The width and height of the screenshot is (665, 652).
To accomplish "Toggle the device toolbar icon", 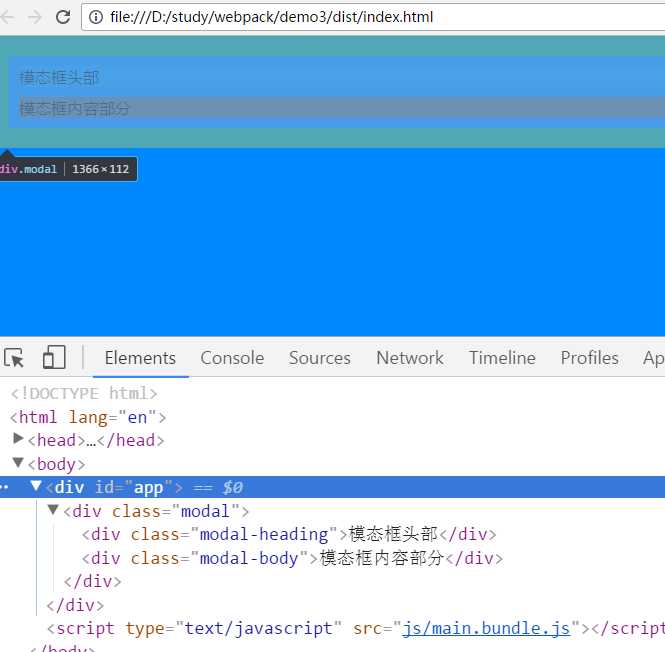I will pyautogui.click(x=54, y=357).
